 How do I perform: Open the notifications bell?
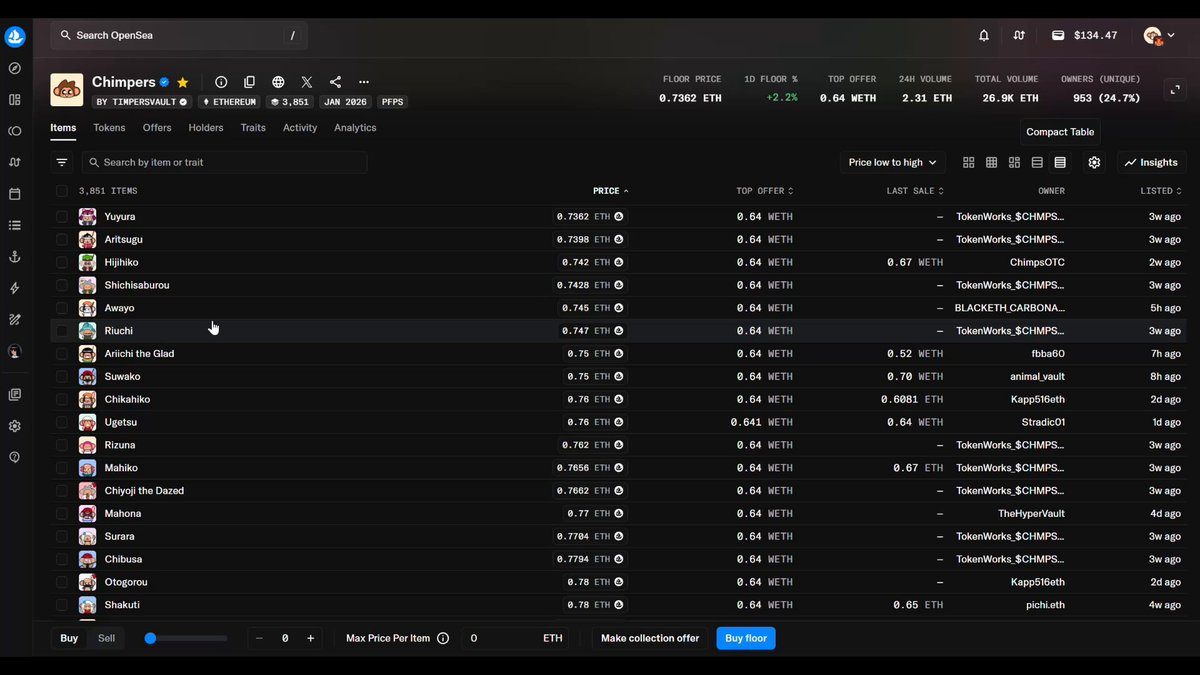[984, 35]
